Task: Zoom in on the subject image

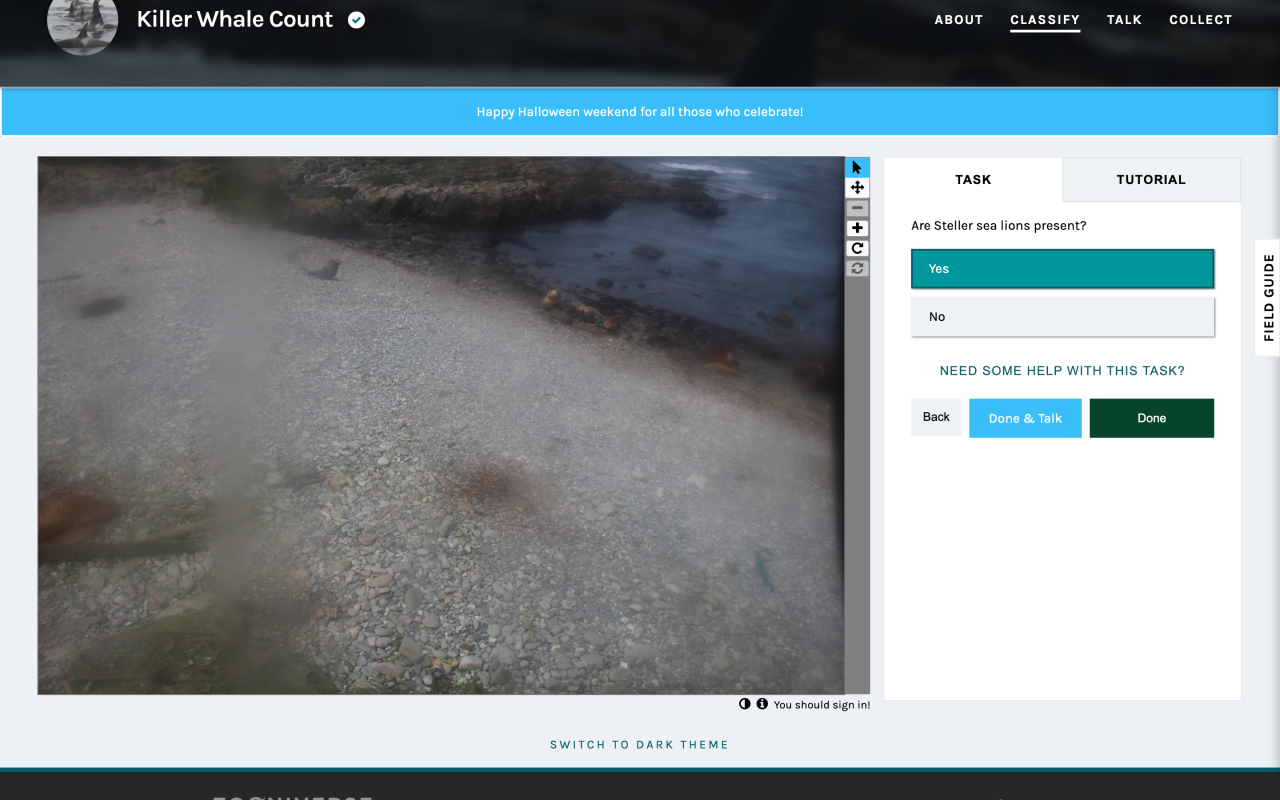Action: click(x=857, y=228)
